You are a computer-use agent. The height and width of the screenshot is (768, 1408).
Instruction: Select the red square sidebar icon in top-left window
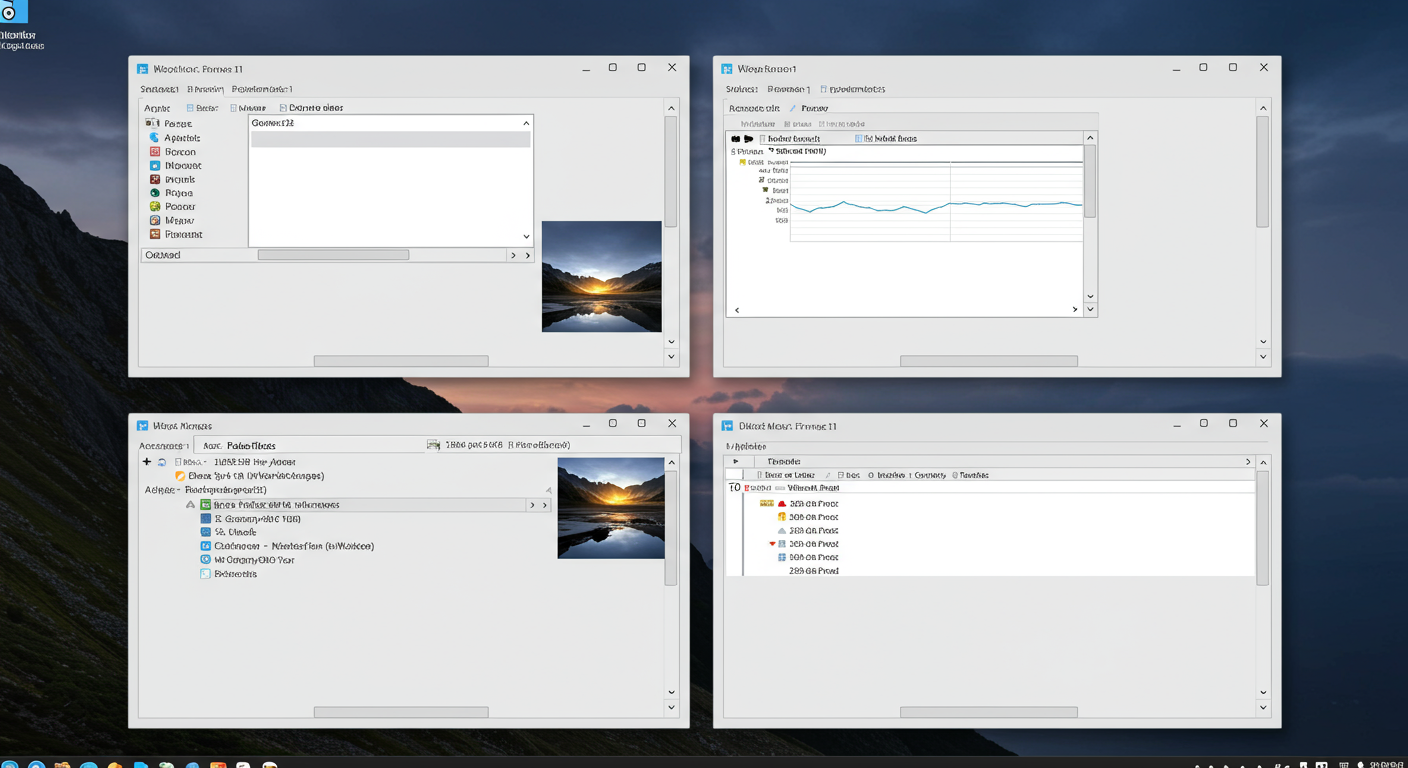pyautogui.click(x=155, y=152)
